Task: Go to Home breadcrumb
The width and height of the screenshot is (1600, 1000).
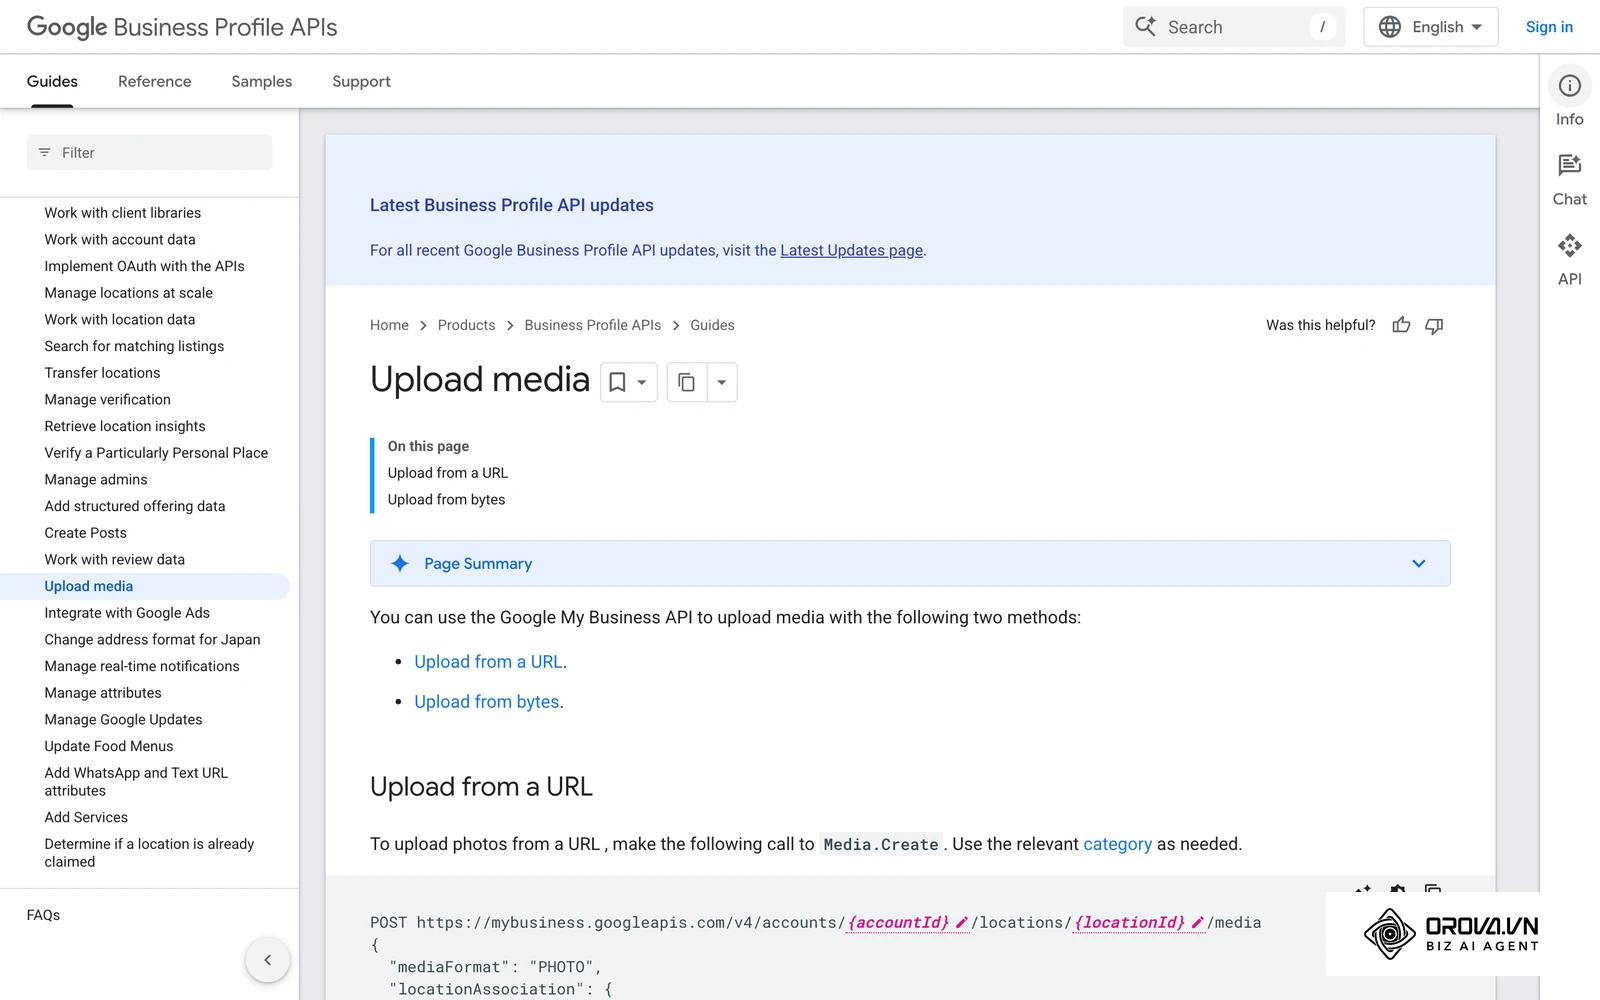Action: [389, 325]
